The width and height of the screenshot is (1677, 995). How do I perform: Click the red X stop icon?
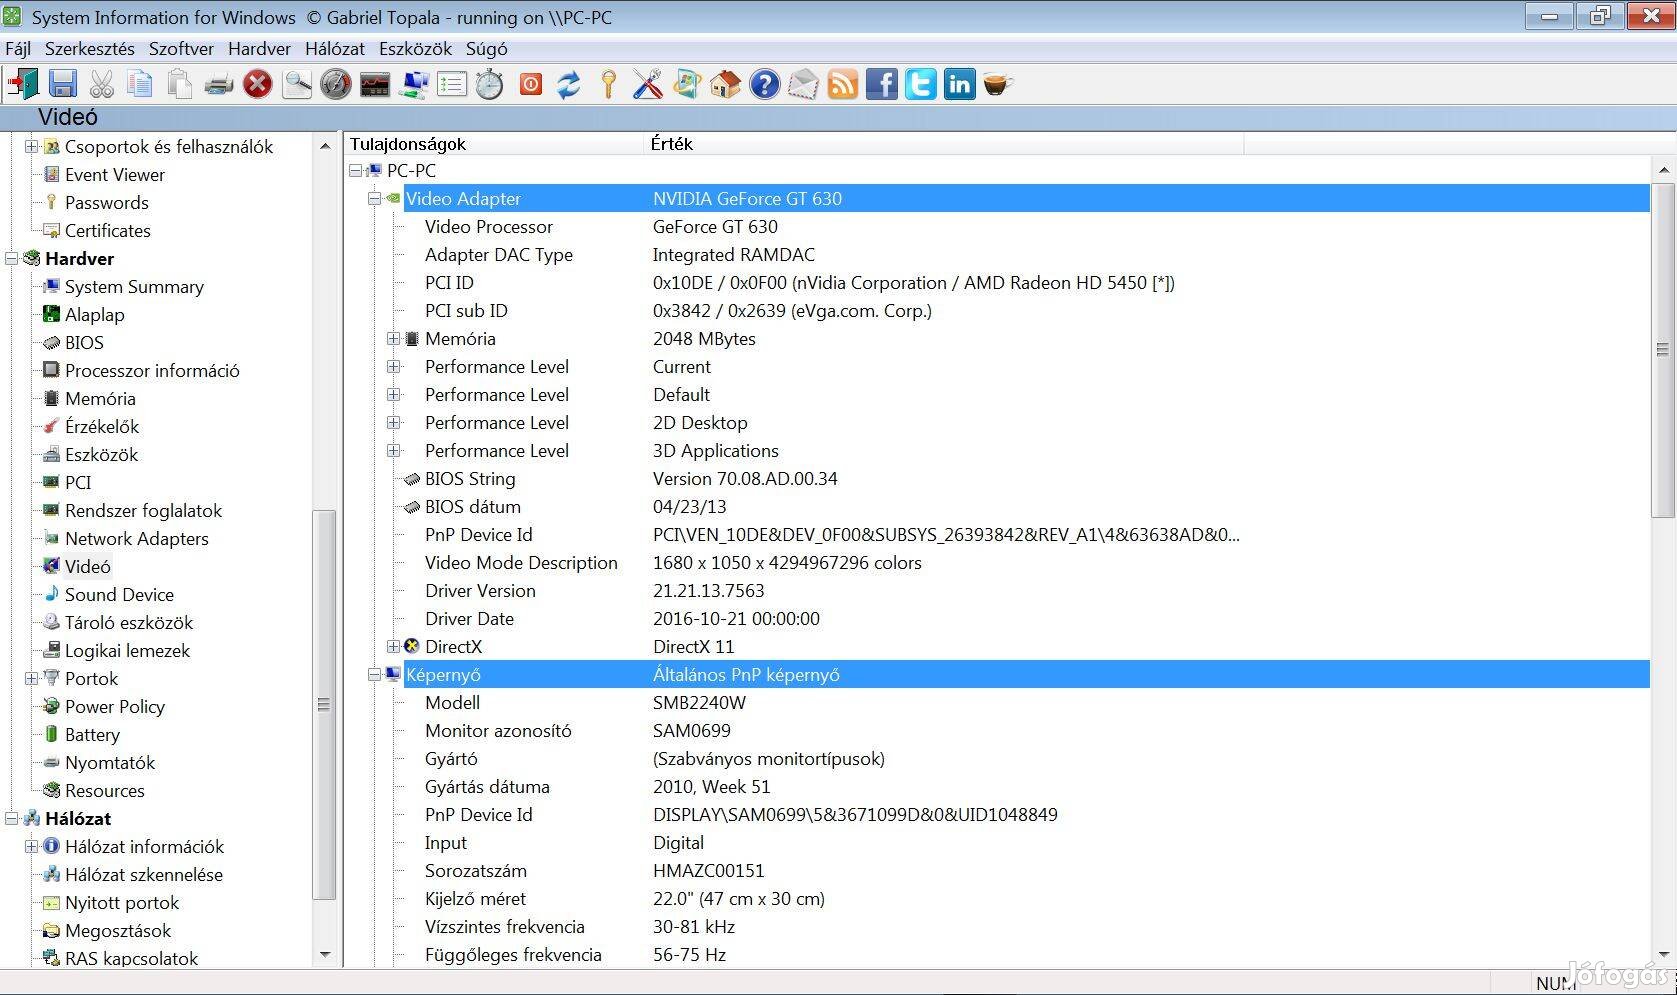(257, 84)
